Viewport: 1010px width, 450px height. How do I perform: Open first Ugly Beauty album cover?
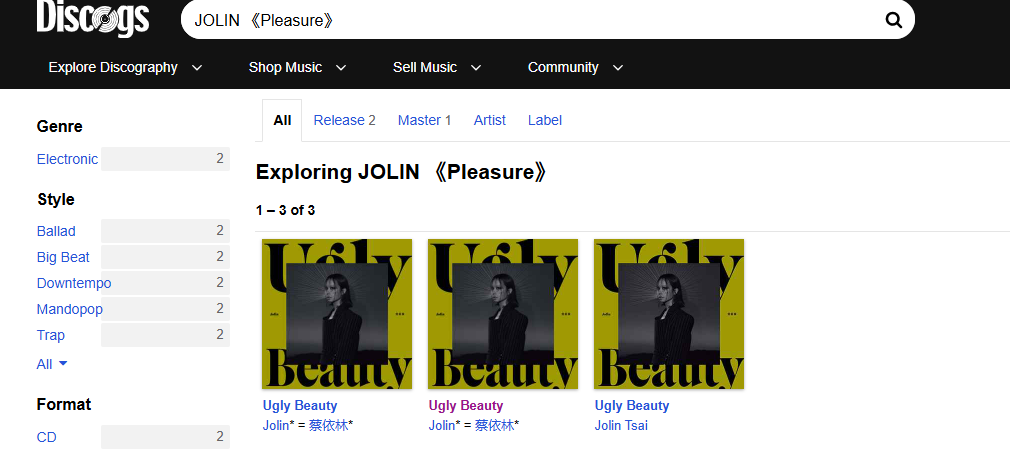(337, 314)
